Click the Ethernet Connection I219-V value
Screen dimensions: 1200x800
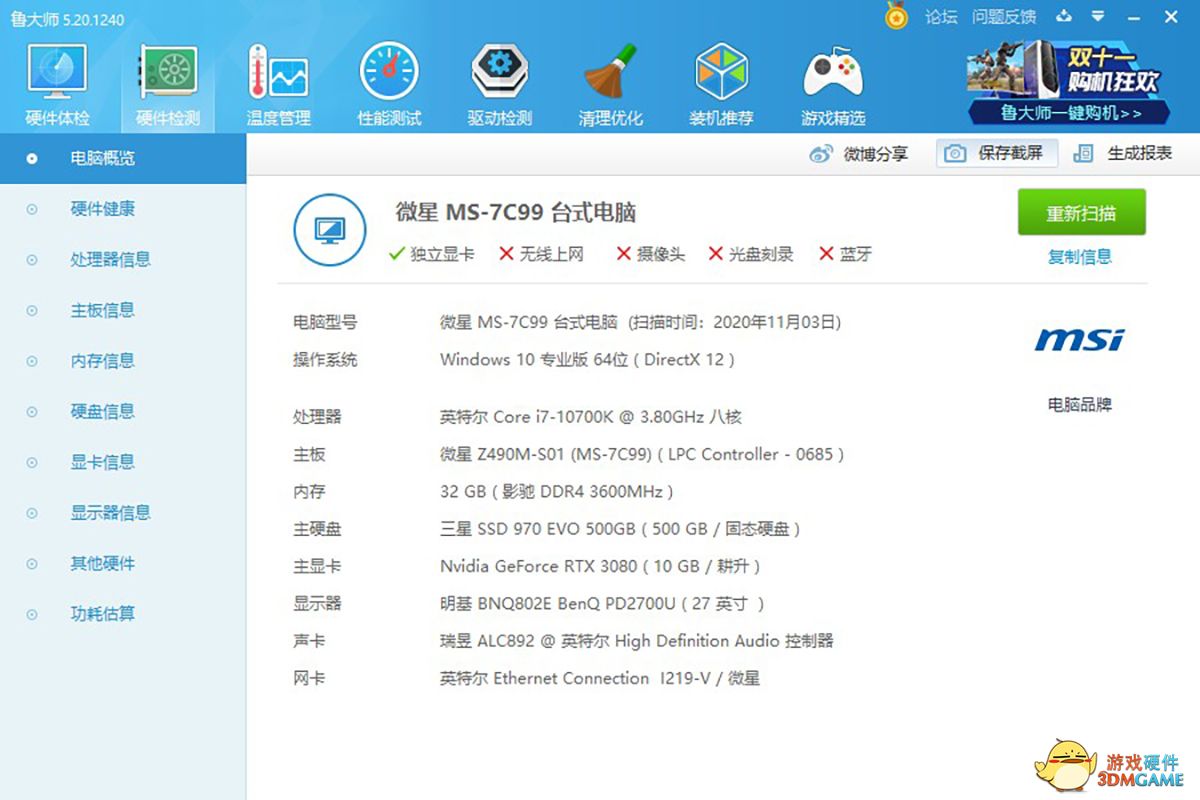tap(600, 679)
